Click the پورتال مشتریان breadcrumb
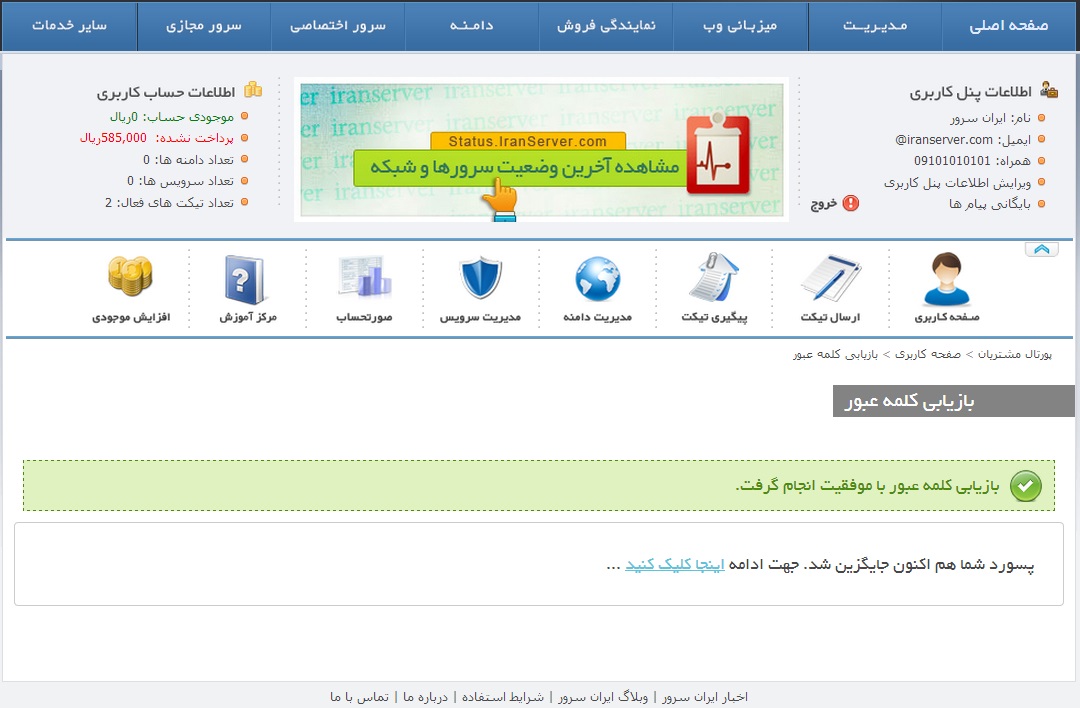 [1015, 354]
